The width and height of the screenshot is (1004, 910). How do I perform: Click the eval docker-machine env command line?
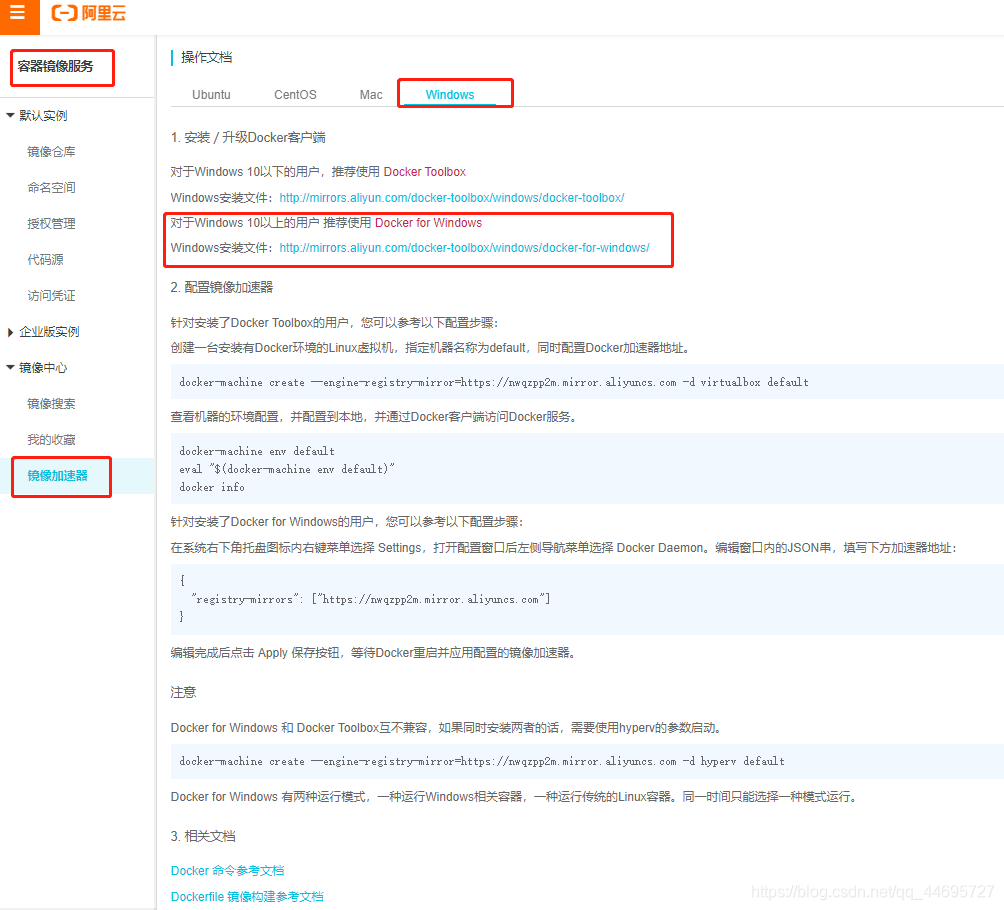[287, 469]
